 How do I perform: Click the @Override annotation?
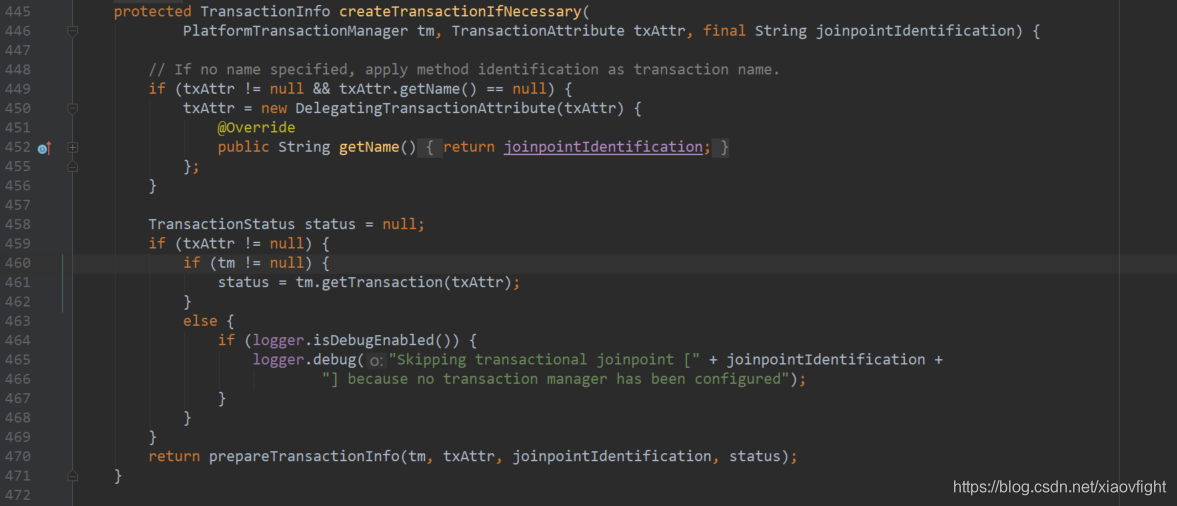[x=256, y=128]
